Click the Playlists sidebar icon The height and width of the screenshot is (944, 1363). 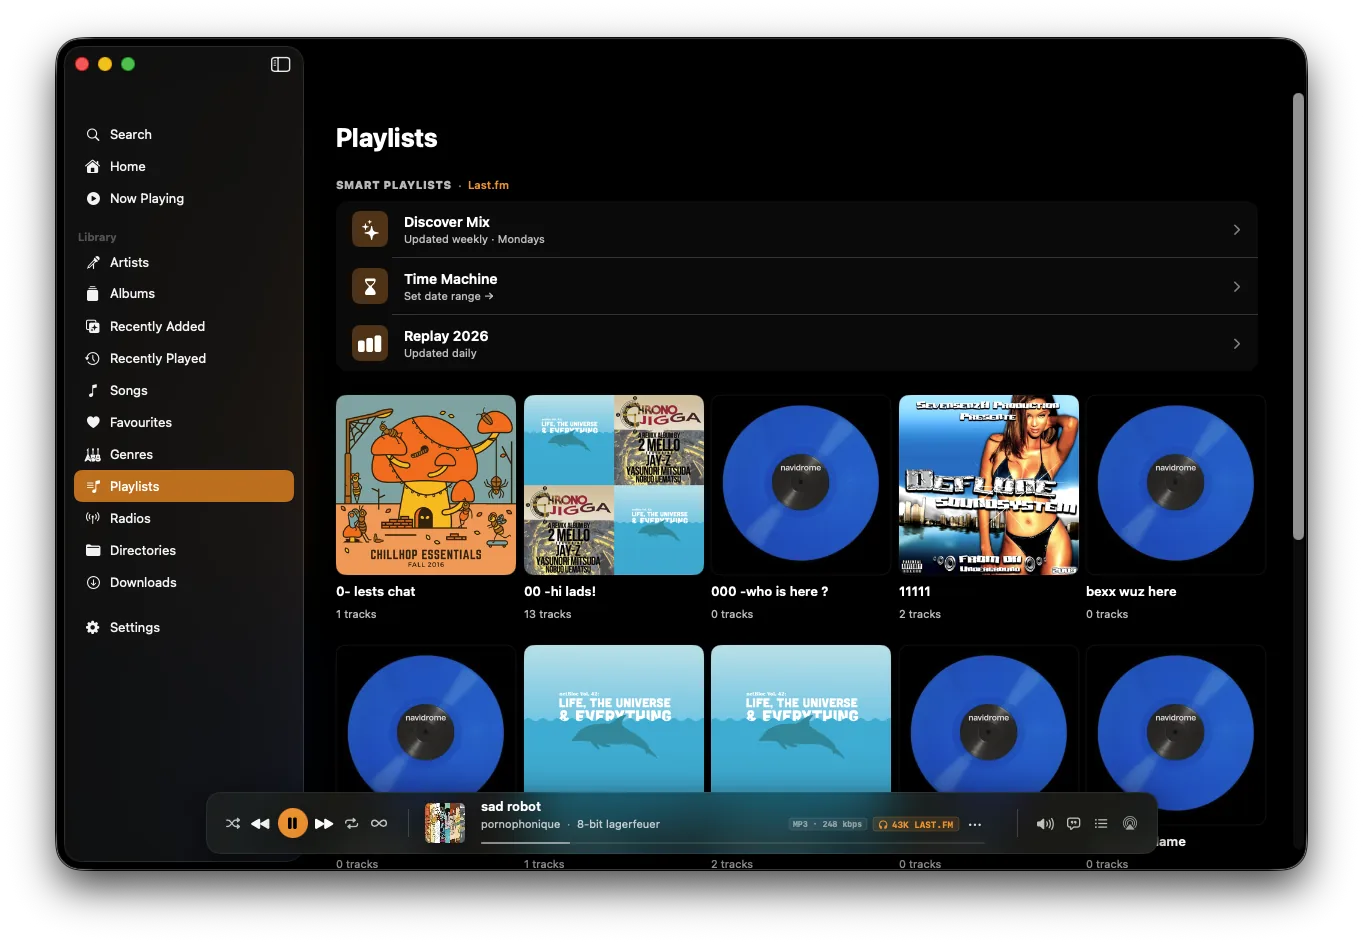click(93, 486)
